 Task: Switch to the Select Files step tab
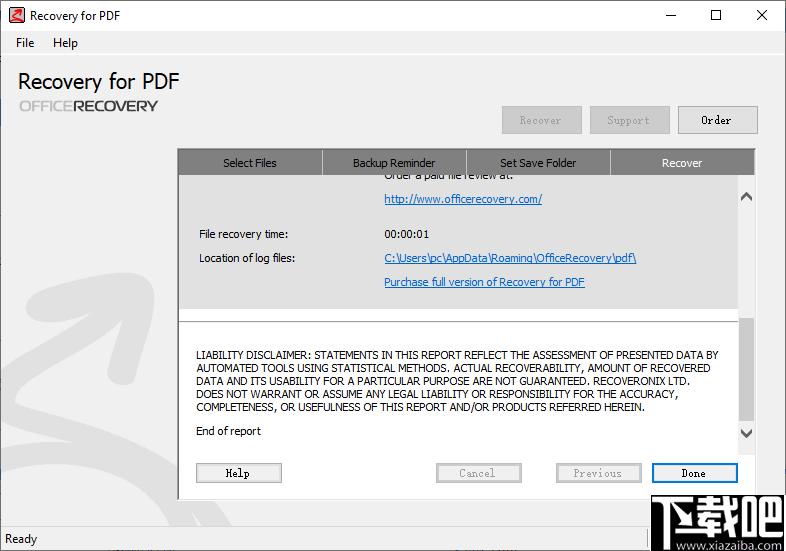point(250,163)
